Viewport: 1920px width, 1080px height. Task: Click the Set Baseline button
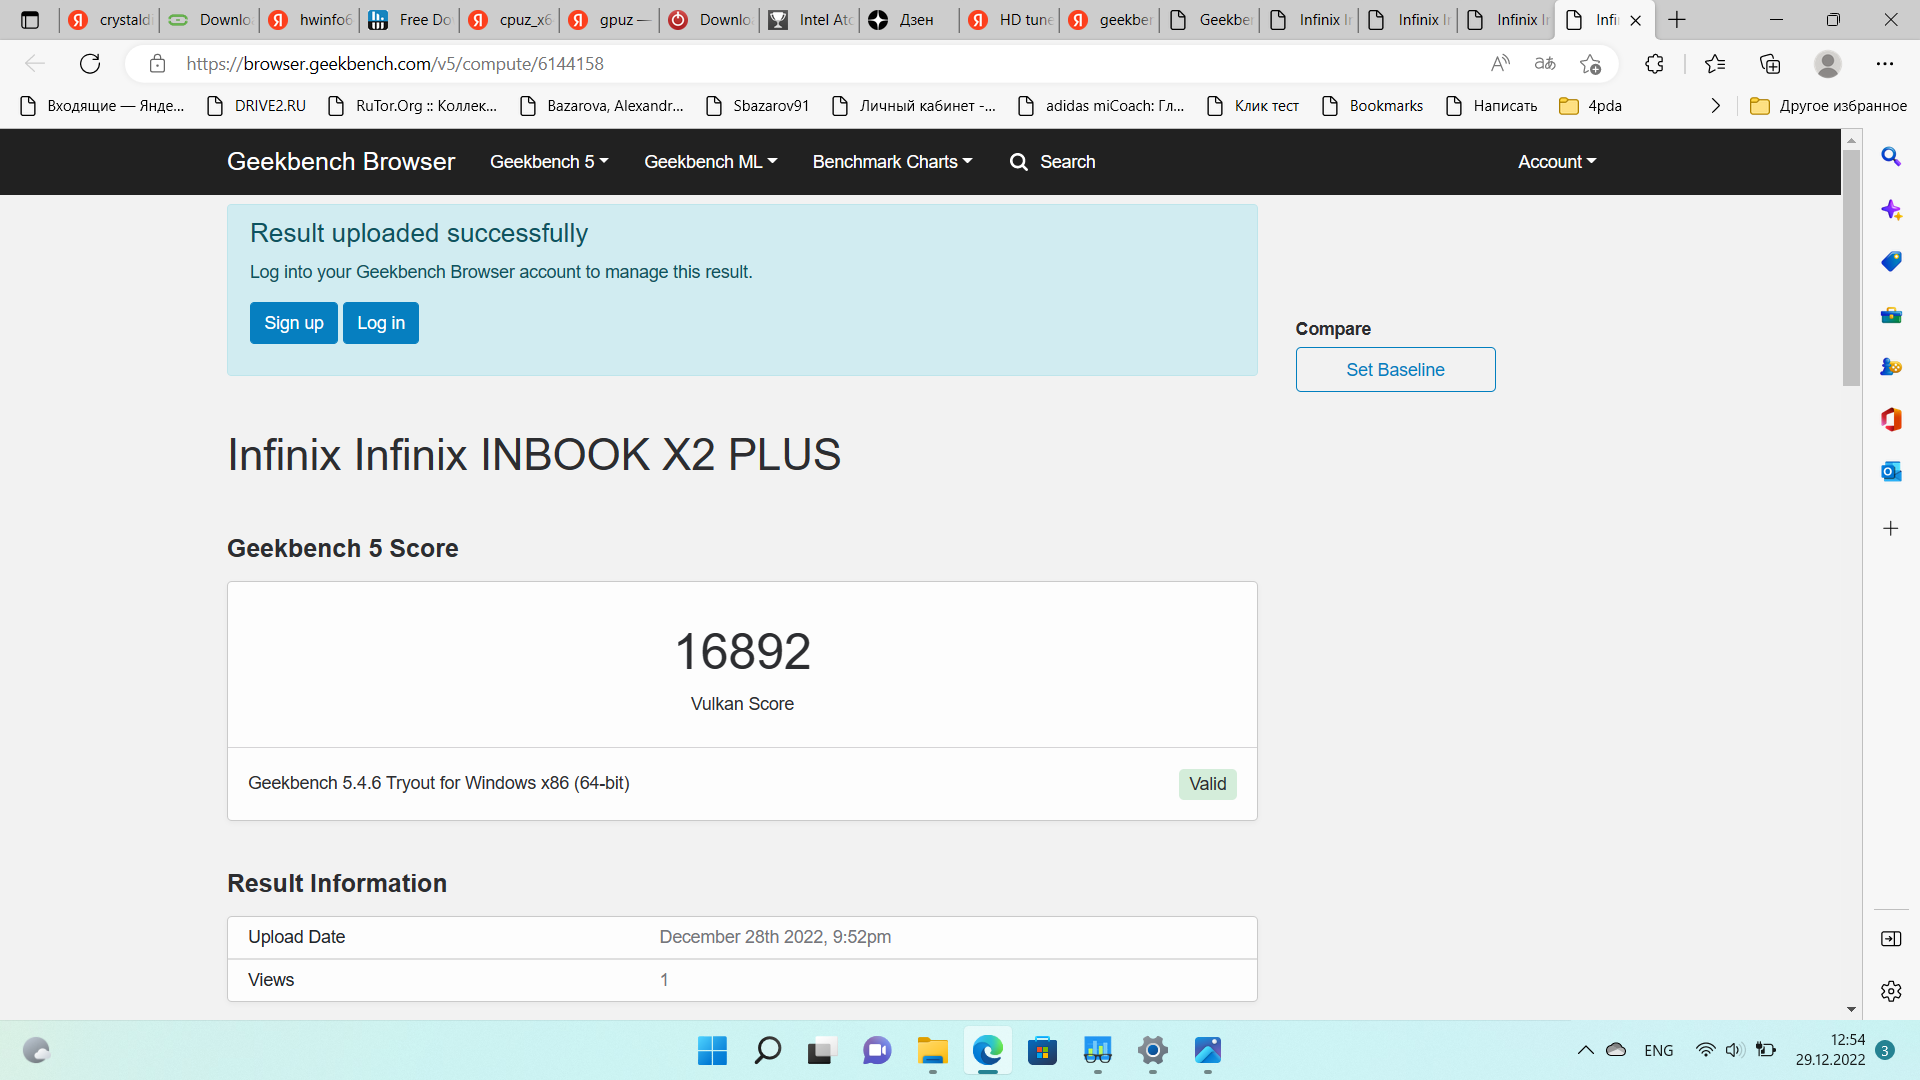[1395, 370]
